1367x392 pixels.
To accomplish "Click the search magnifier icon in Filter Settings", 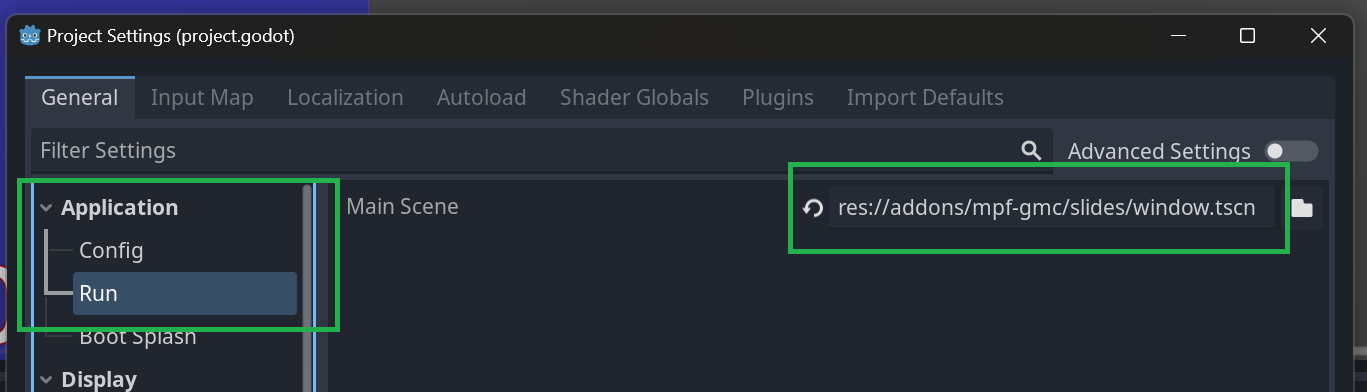I will pos(1031,151).
